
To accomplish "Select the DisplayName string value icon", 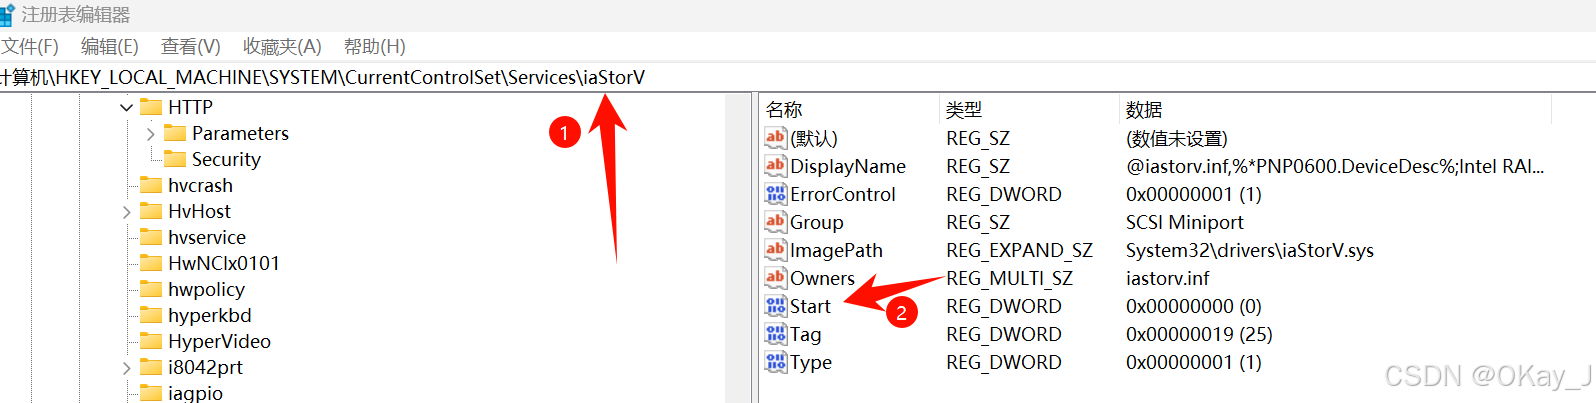I will pos(776,166).
